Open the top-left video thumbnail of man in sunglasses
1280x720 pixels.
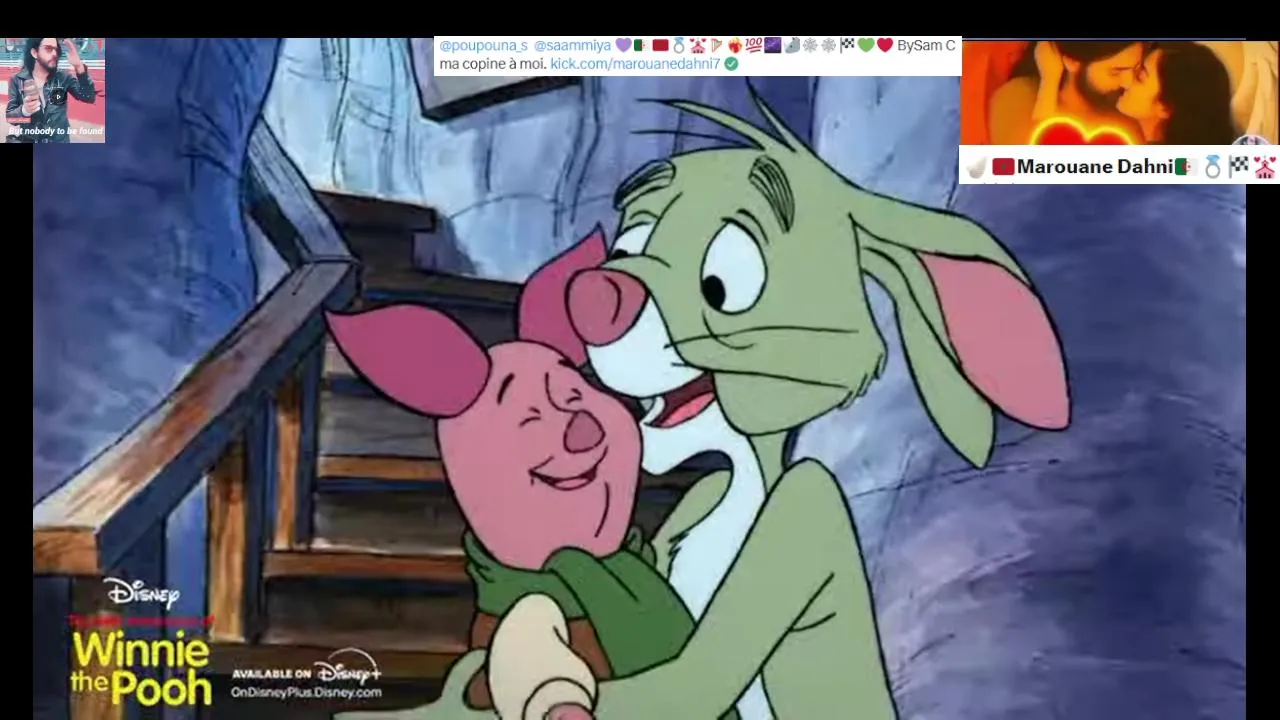pyautogui.click(x=53, y=90)
